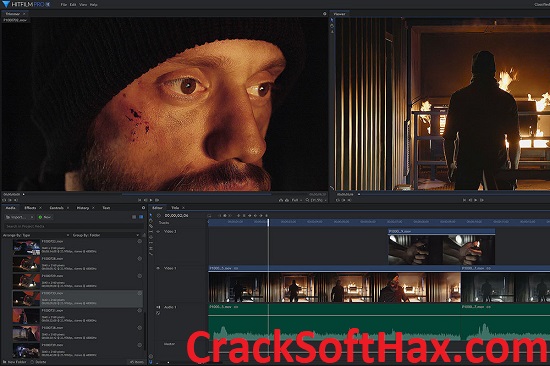Open the File menu

[x=63, y=5]
